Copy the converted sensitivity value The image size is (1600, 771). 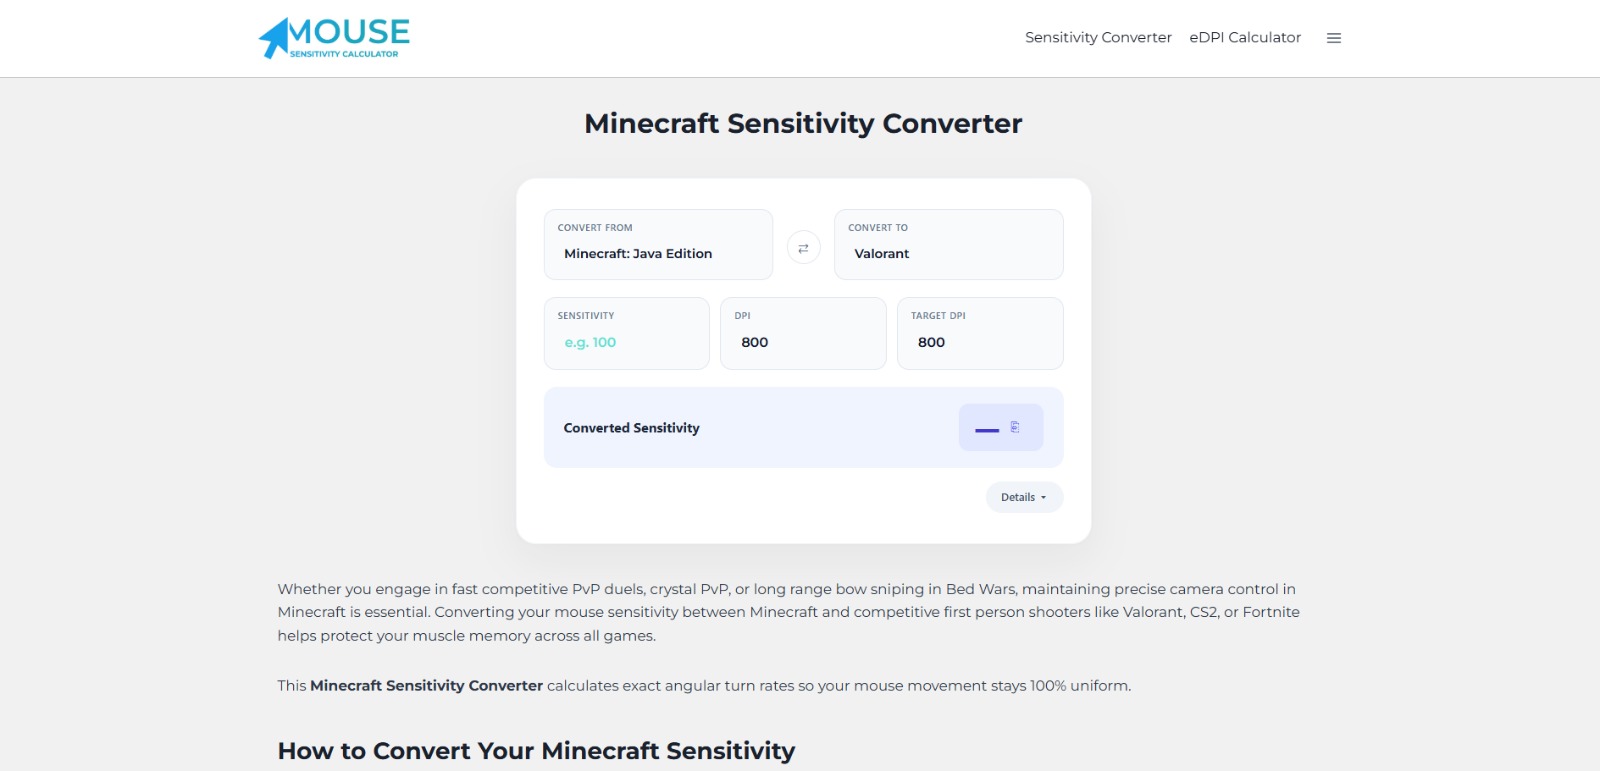pyautogui.click(x=1015, y=427)
